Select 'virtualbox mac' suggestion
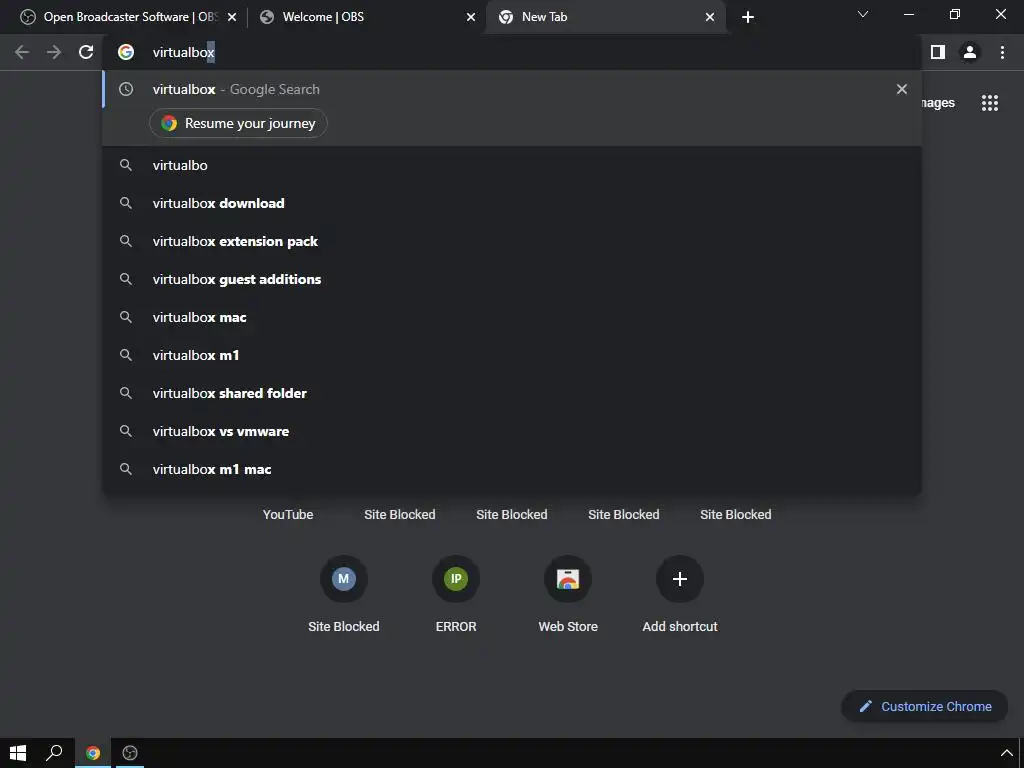The width and height of the screenshot is (1024, 768). (512, 317)
